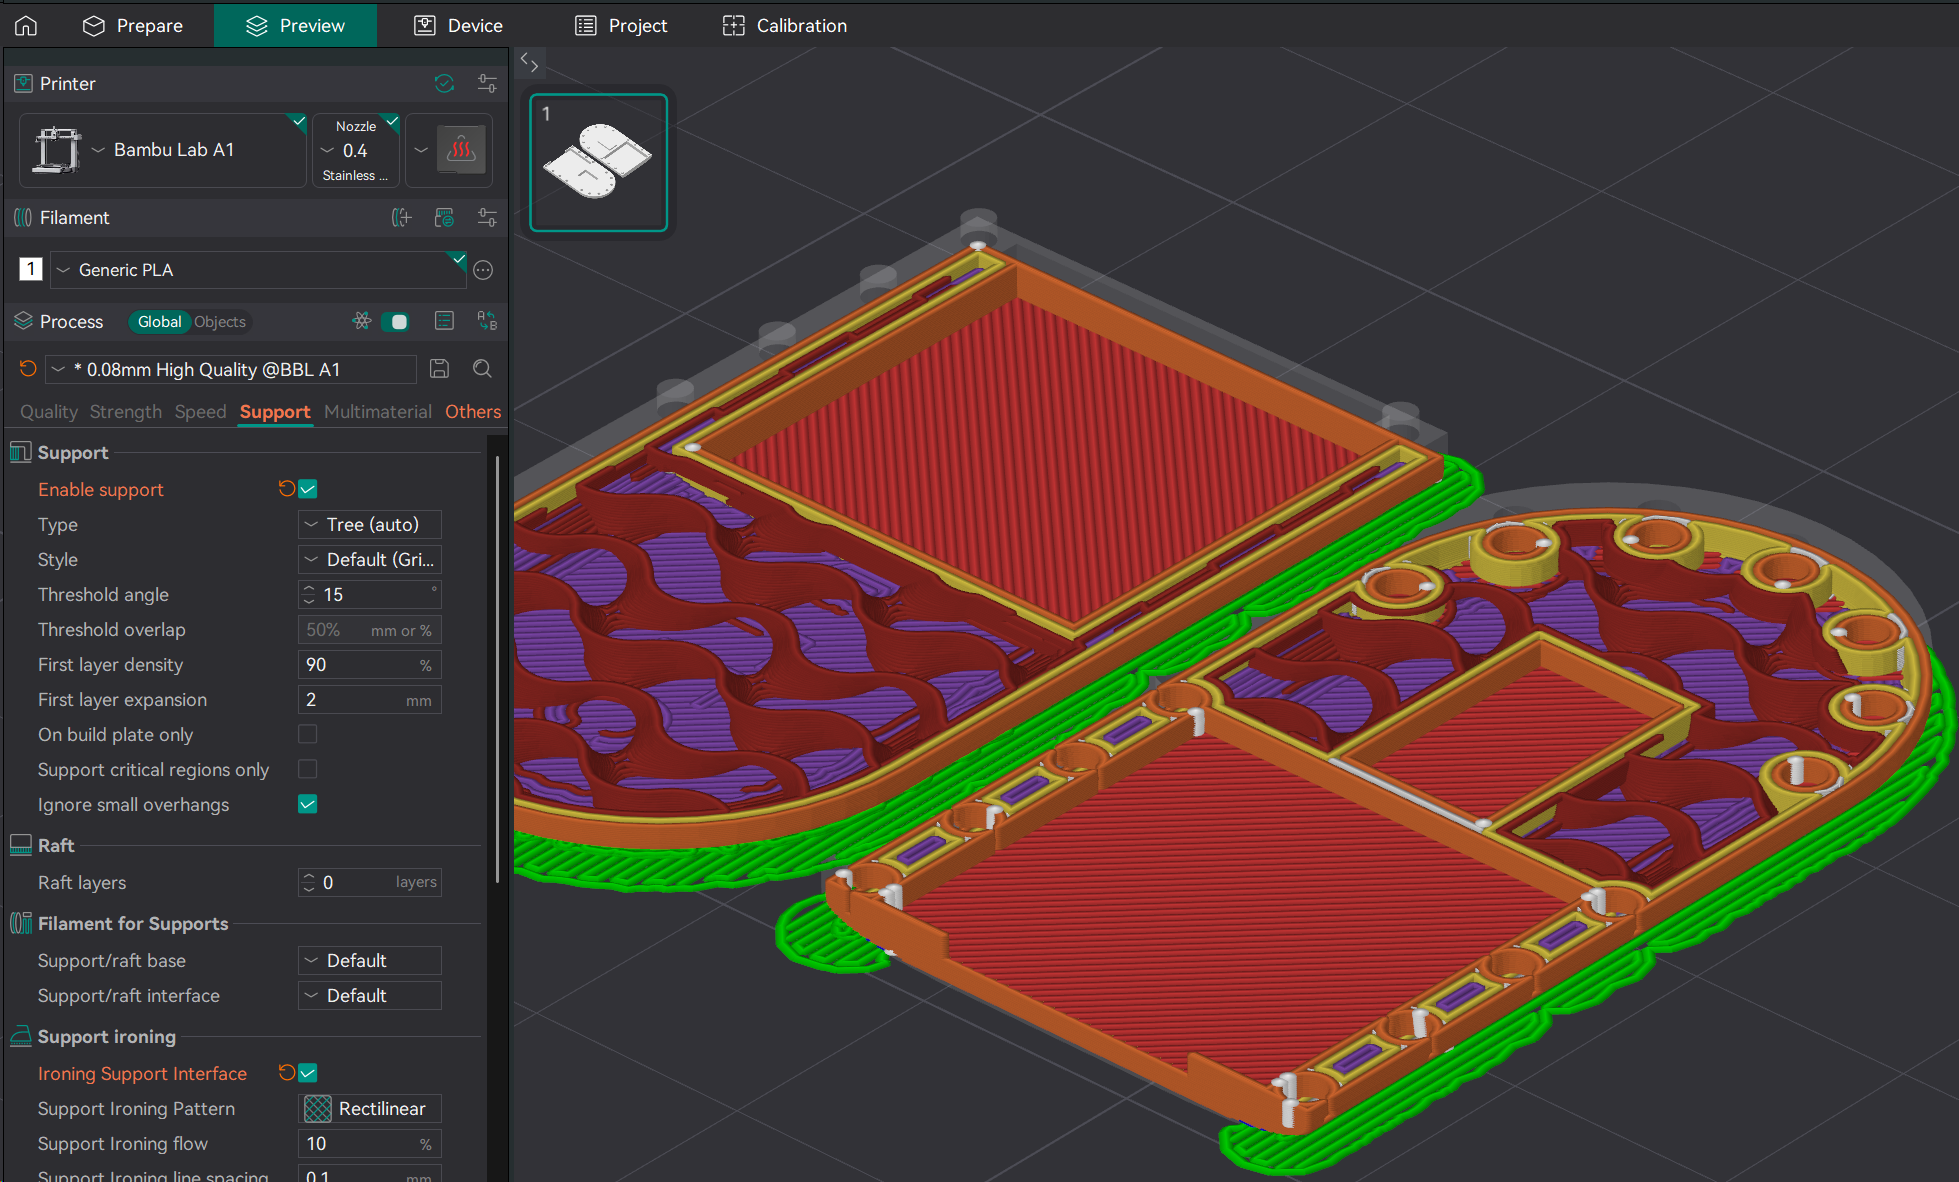Switch to the Prepare tab
The image size is (1959, 1182).
point(133,25)
